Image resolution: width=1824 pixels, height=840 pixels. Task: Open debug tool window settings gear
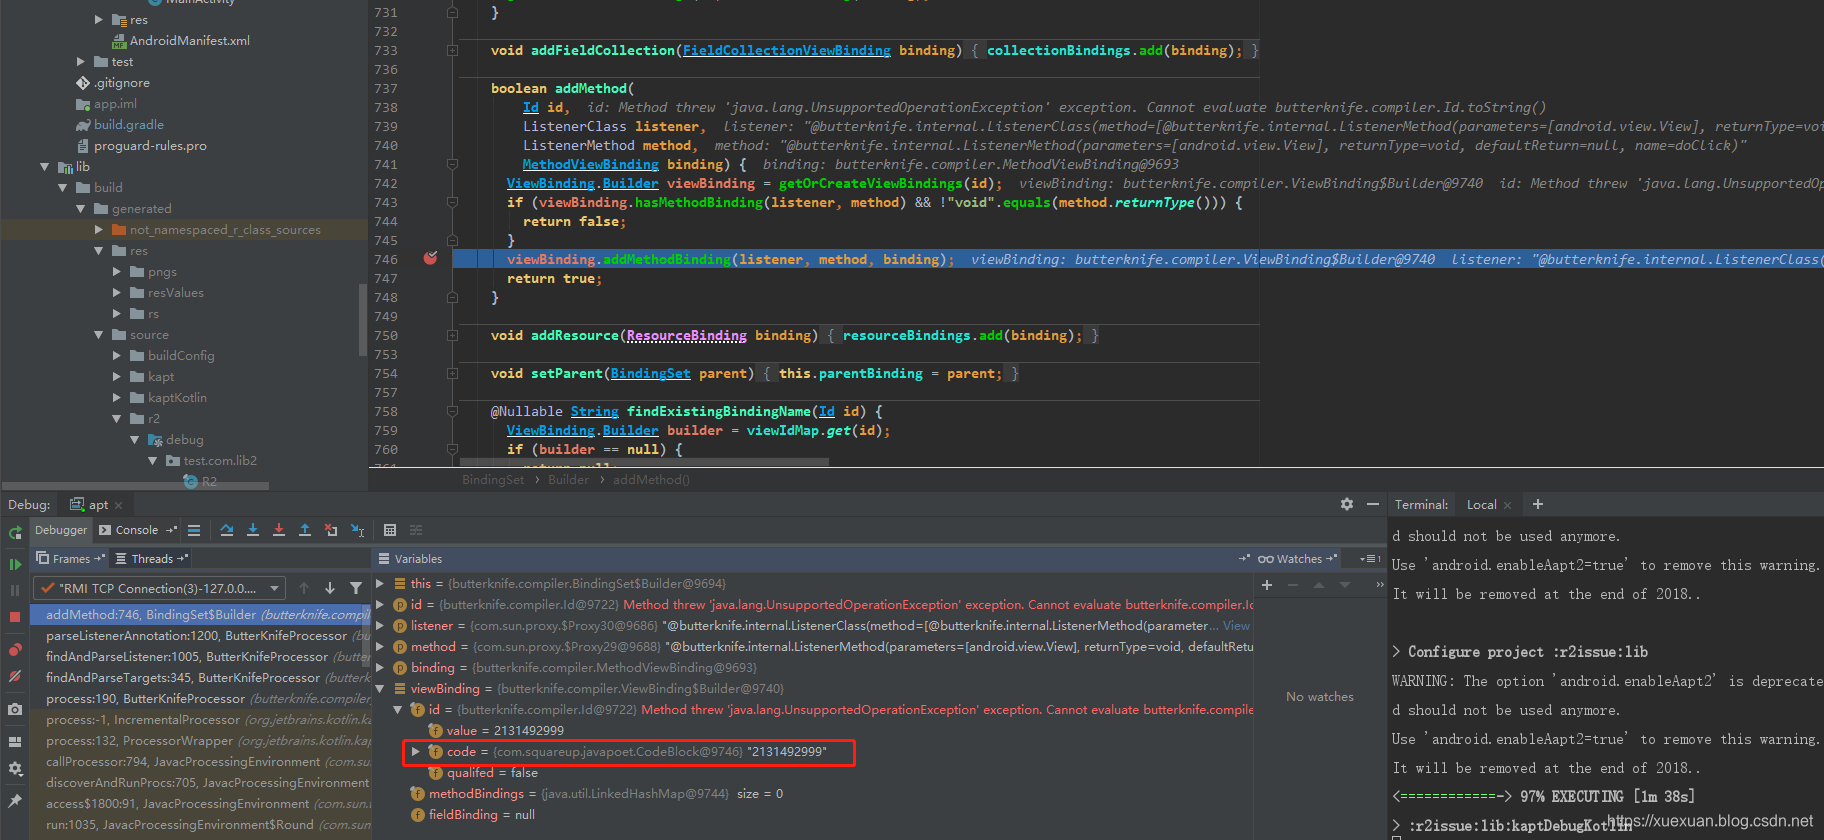(x=1347, y=504)
